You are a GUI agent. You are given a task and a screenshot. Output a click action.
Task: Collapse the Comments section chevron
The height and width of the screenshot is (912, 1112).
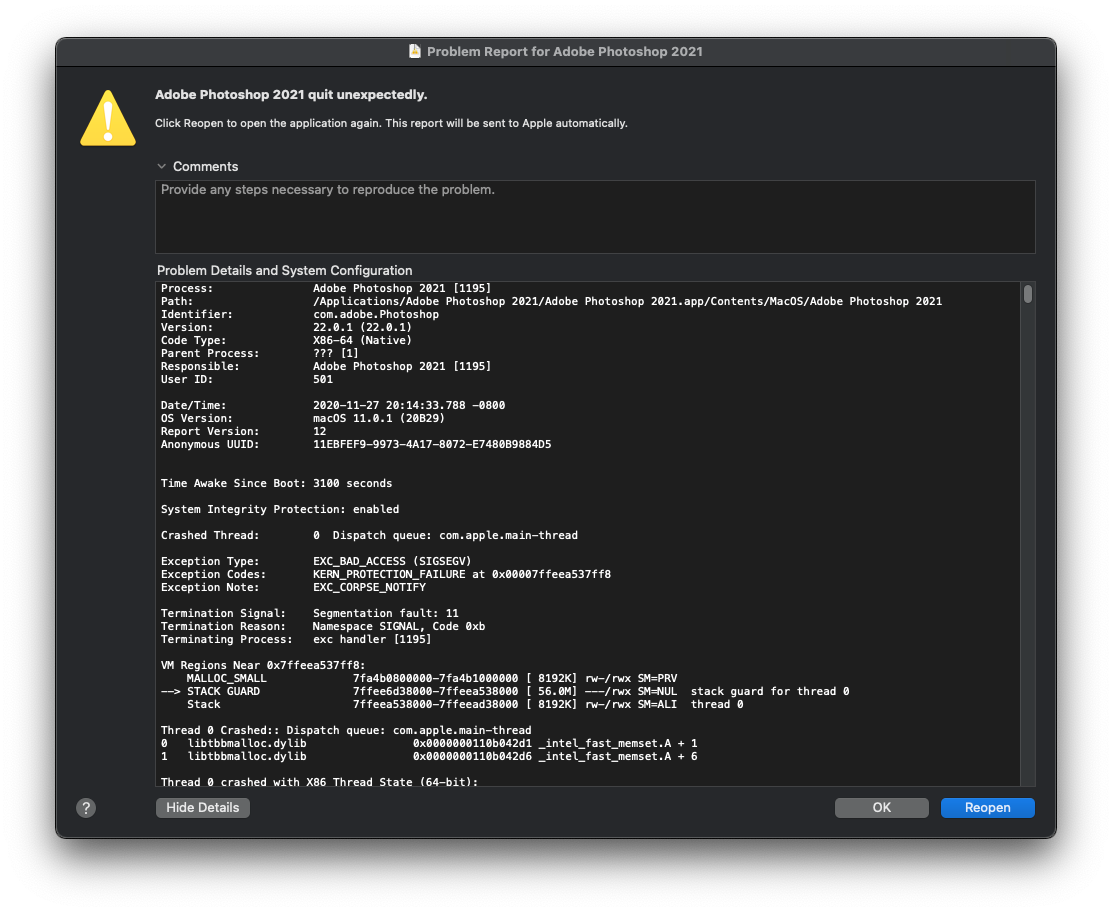[x=162, y=167]
